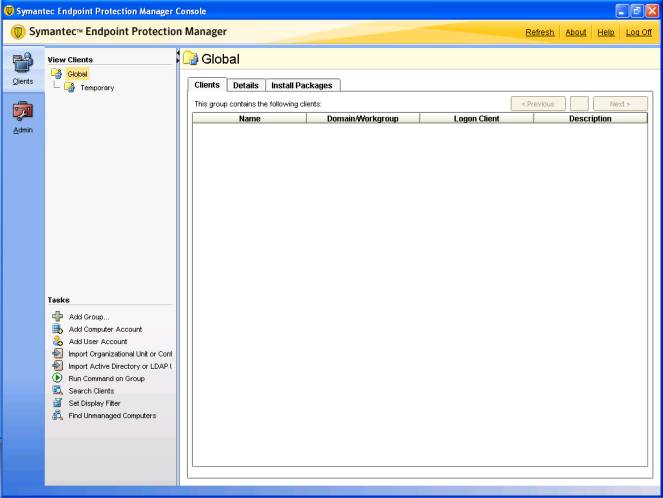Click the title bar Symantec shield icon
Image resolution: width=663 pixels, height=498 pixels.
[8, 11]
